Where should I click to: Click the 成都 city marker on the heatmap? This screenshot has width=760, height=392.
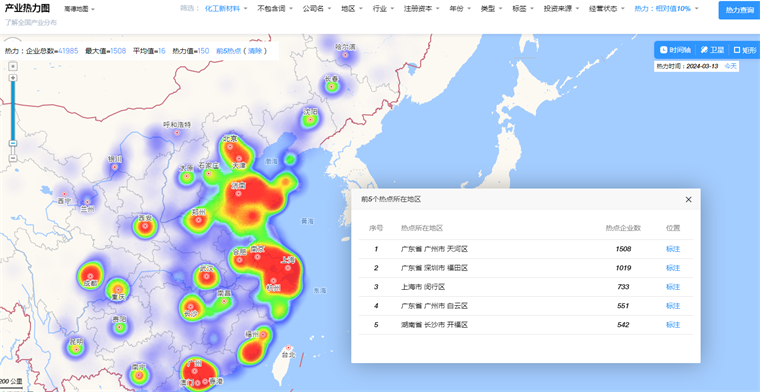(90, 275)
